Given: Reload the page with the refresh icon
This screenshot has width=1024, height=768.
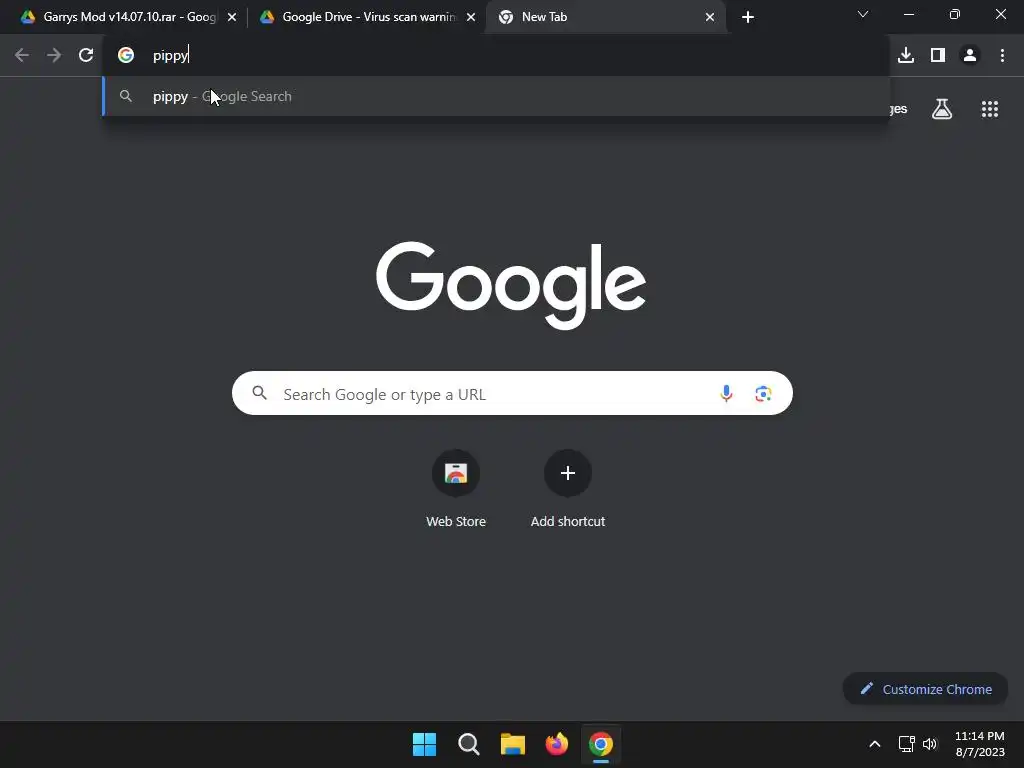Looking at the screenshot, I should [x=86, y=55].
